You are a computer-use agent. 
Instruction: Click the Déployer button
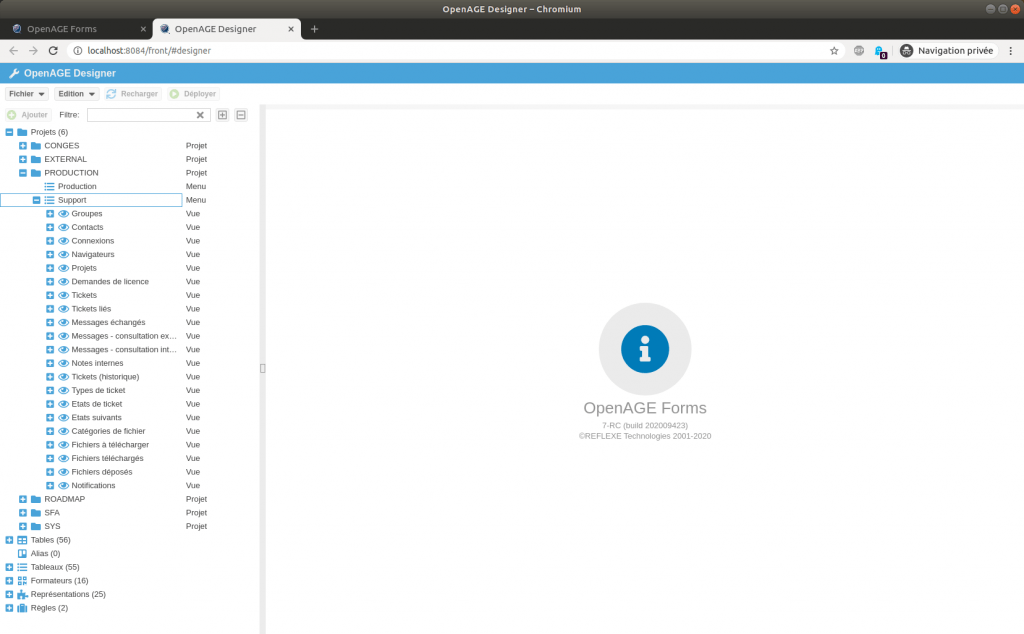pos(193,94)
